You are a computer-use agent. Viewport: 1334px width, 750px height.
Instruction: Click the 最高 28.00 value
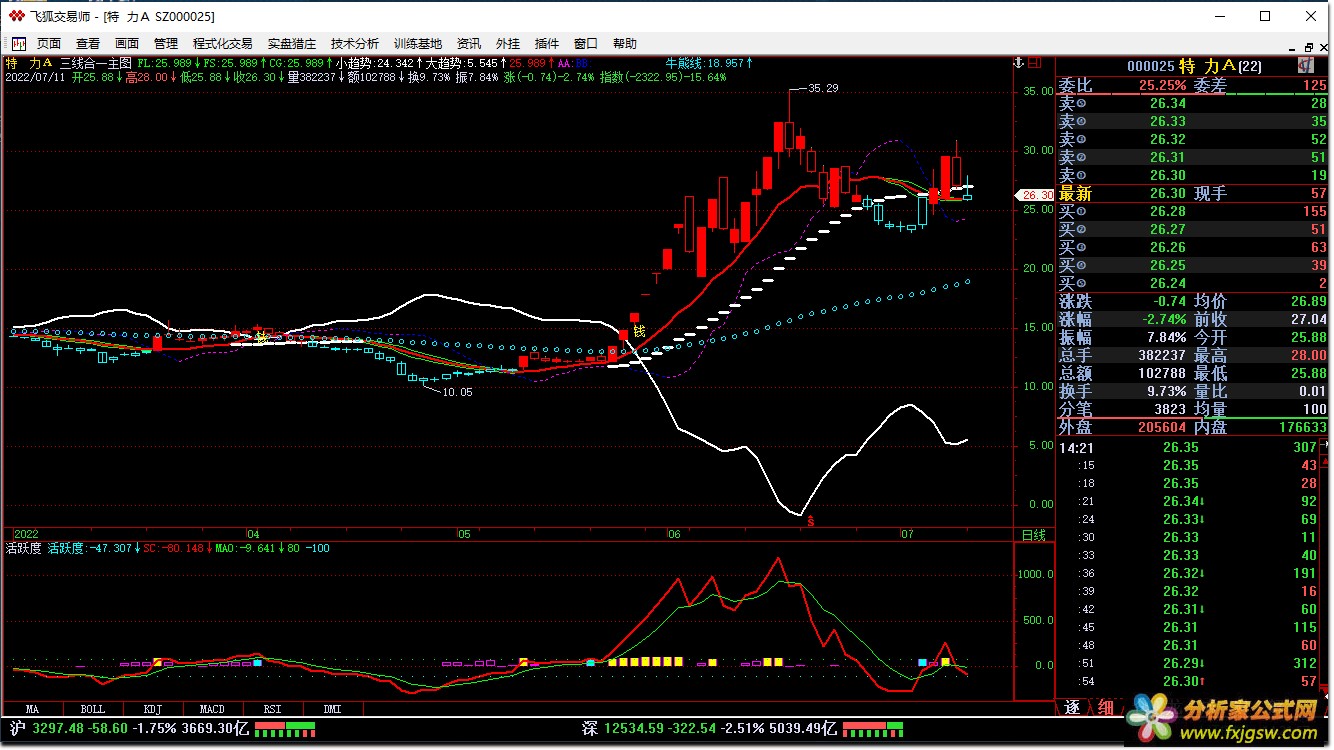[x=1308, y=355]
